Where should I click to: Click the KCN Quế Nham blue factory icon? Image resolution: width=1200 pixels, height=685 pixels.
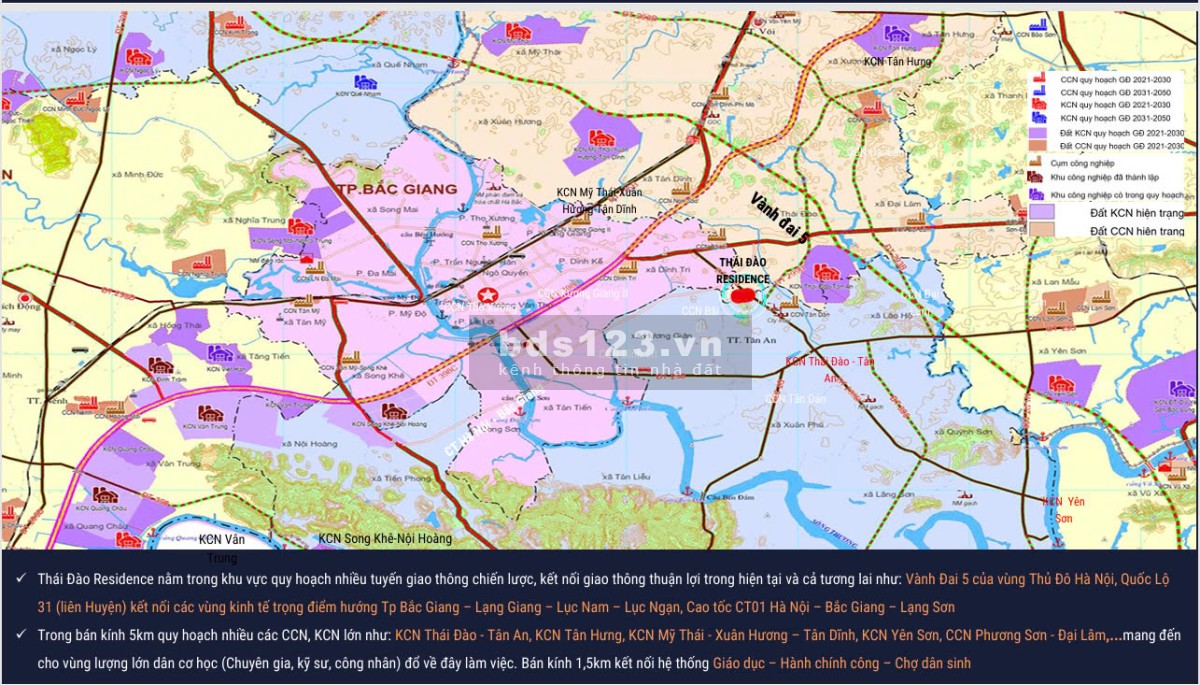pyautogui.click(x=364, y=82)
